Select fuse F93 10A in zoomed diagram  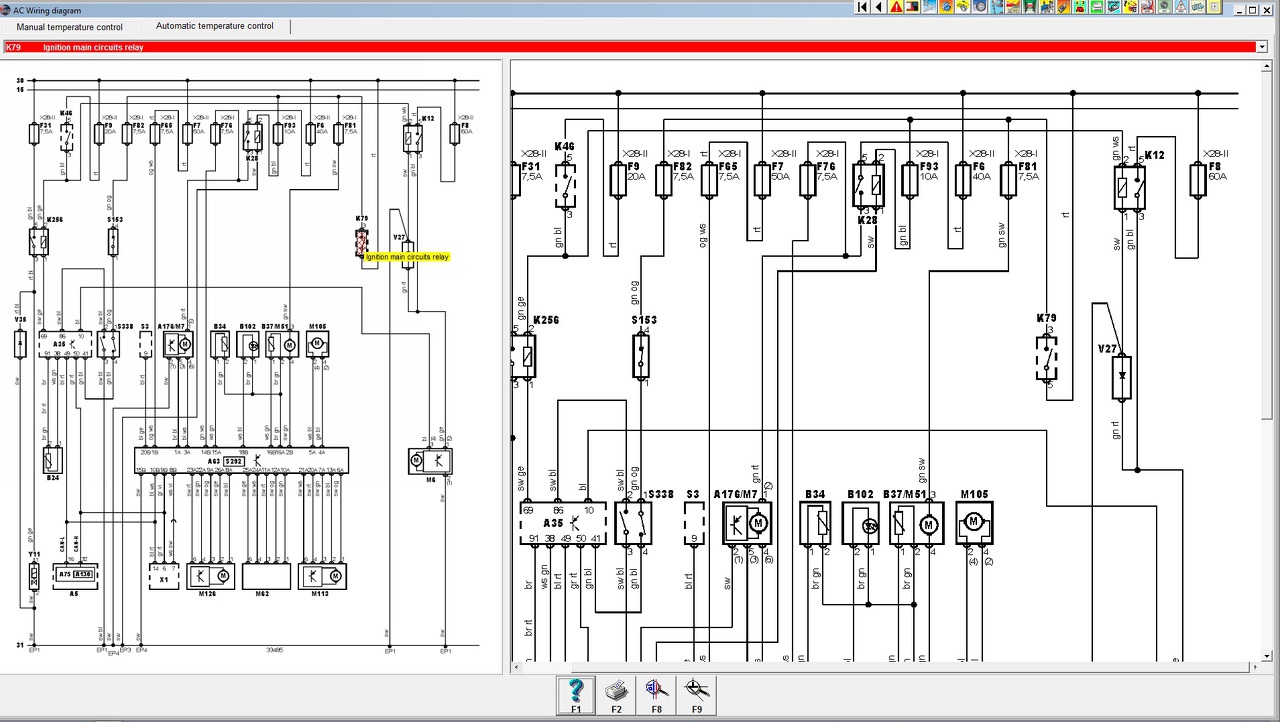coord(909,179)
